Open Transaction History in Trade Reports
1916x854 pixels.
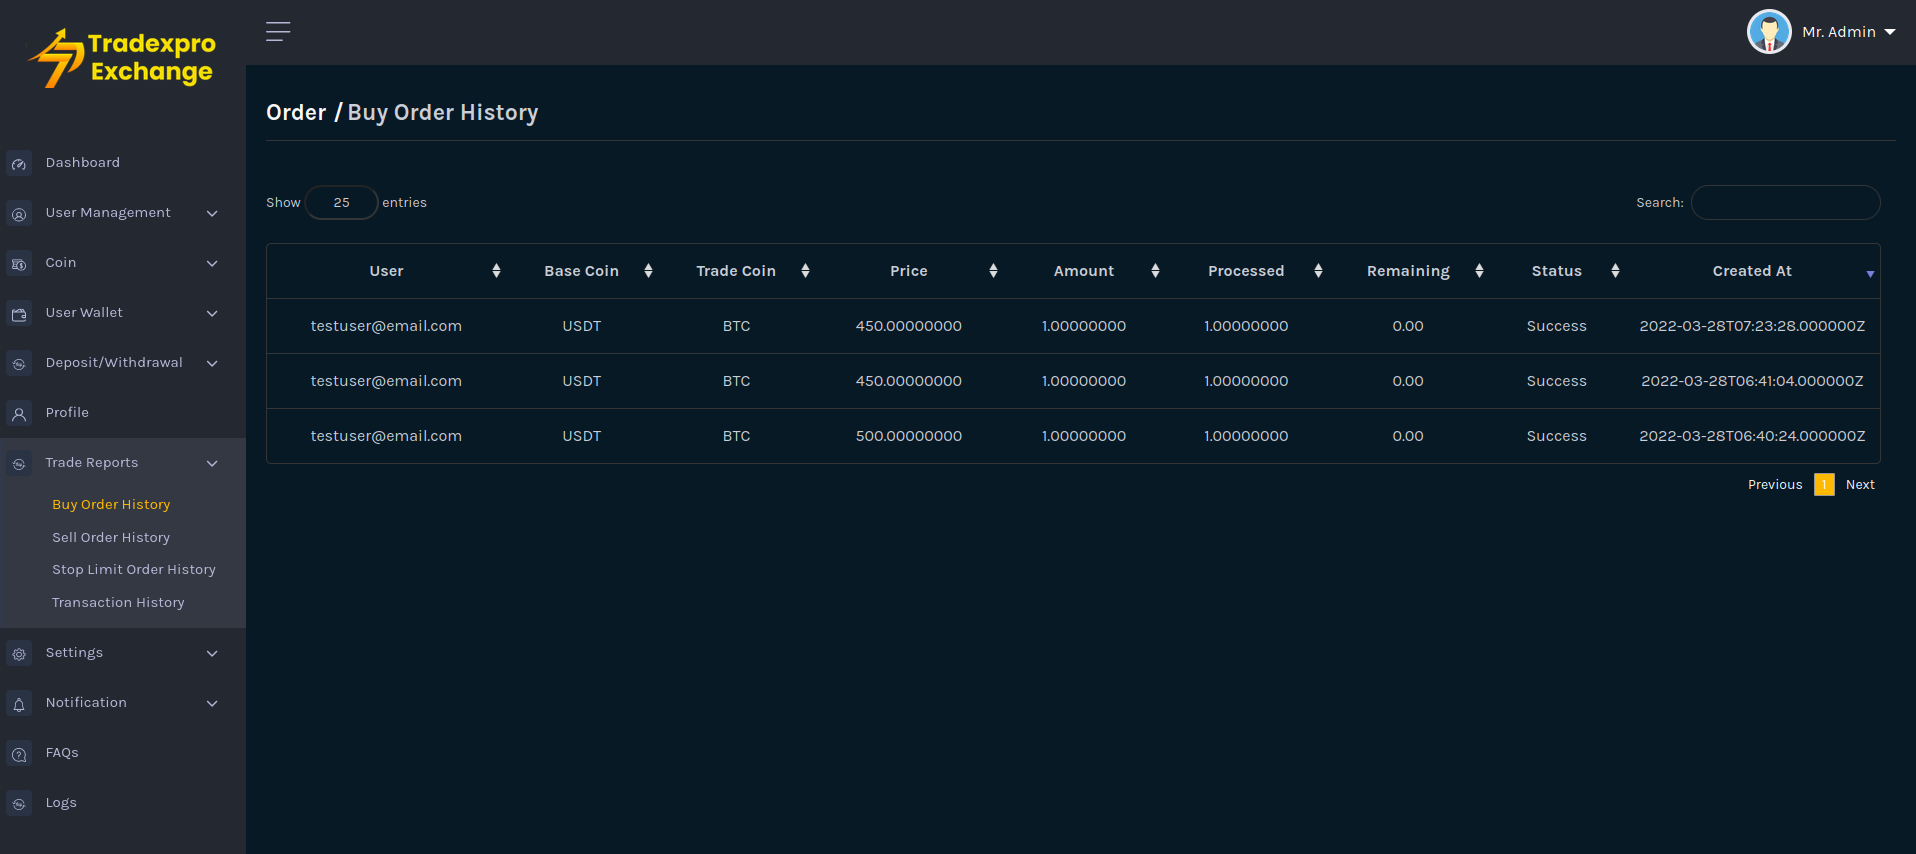tap(118, 603)
